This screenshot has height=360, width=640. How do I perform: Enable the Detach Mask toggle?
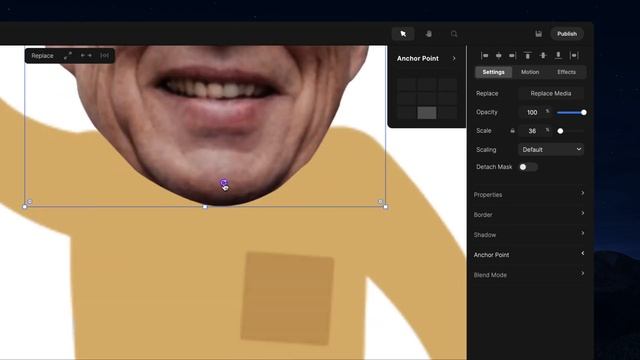point(528,167)
